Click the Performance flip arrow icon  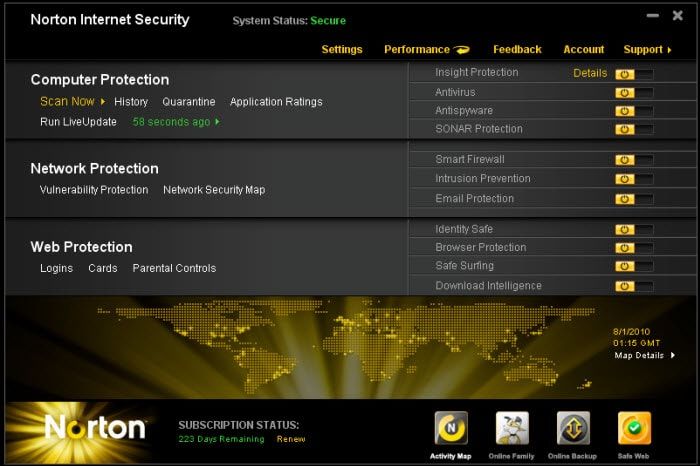click(x=462, y=50)
